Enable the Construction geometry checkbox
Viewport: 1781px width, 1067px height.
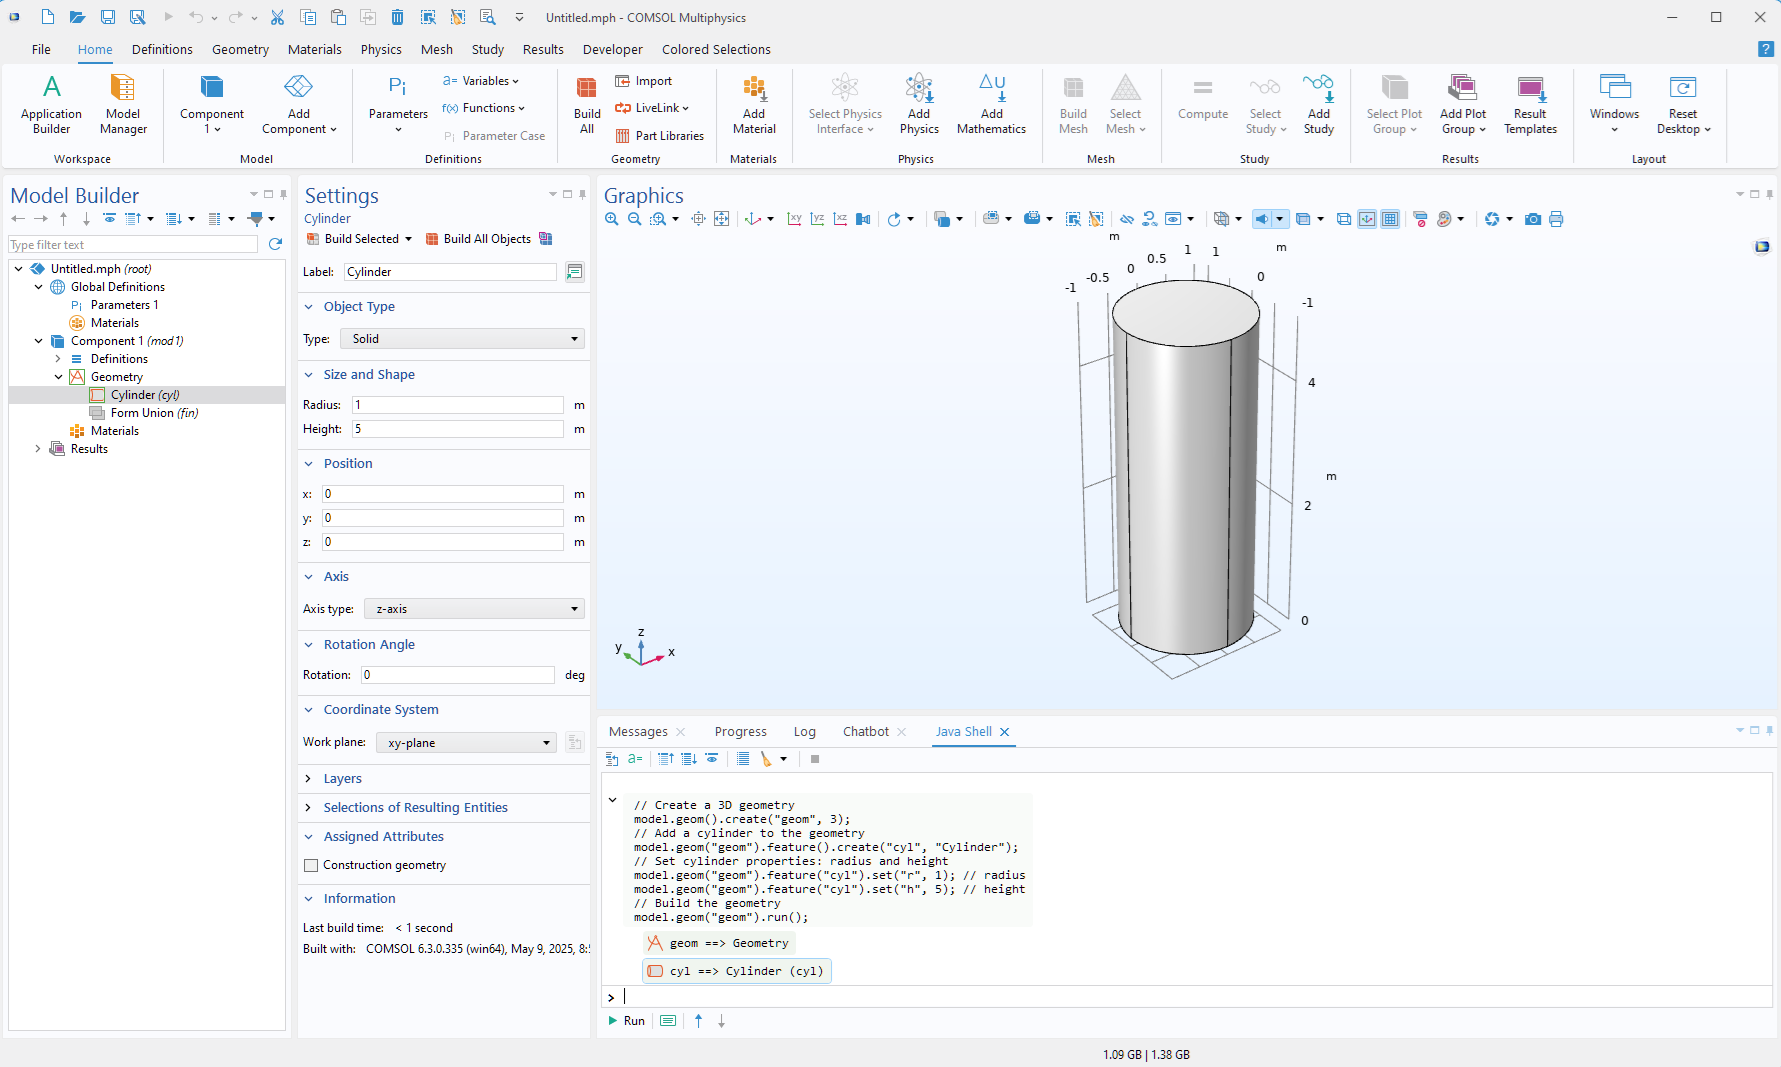[311, 865]
